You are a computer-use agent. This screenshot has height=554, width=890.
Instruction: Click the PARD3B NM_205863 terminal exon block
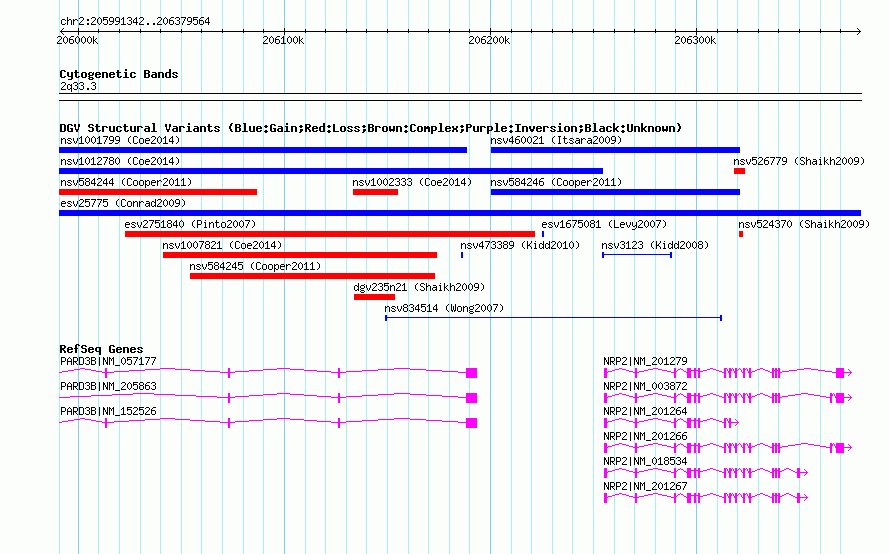(471, 398)
